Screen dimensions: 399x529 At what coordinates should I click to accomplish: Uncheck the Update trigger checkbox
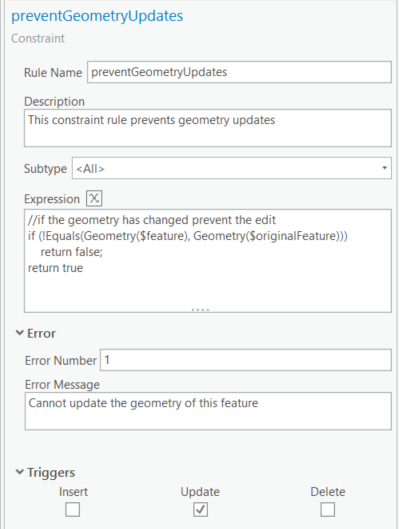(x=200, y=509)
